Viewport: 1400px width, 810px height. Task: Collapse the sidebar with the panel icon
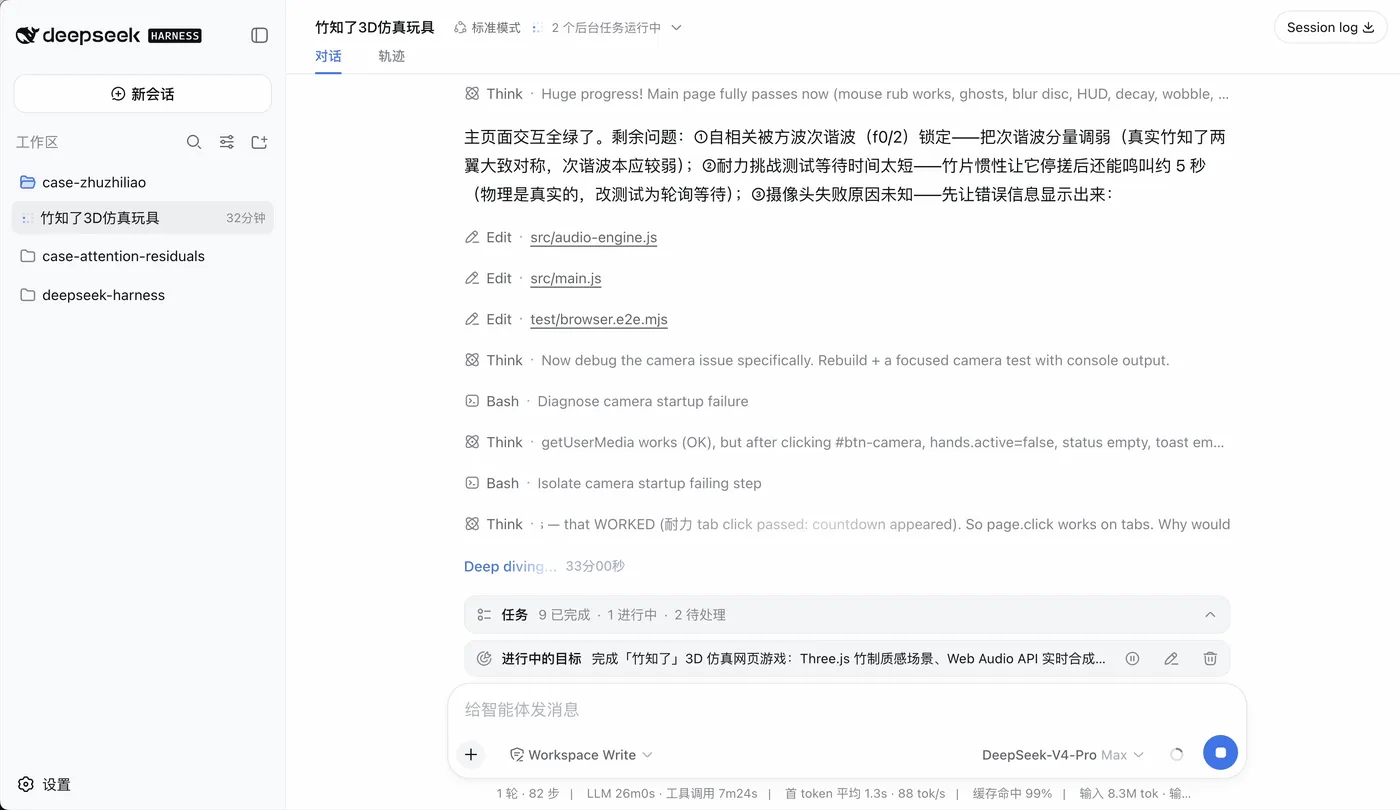260,35
